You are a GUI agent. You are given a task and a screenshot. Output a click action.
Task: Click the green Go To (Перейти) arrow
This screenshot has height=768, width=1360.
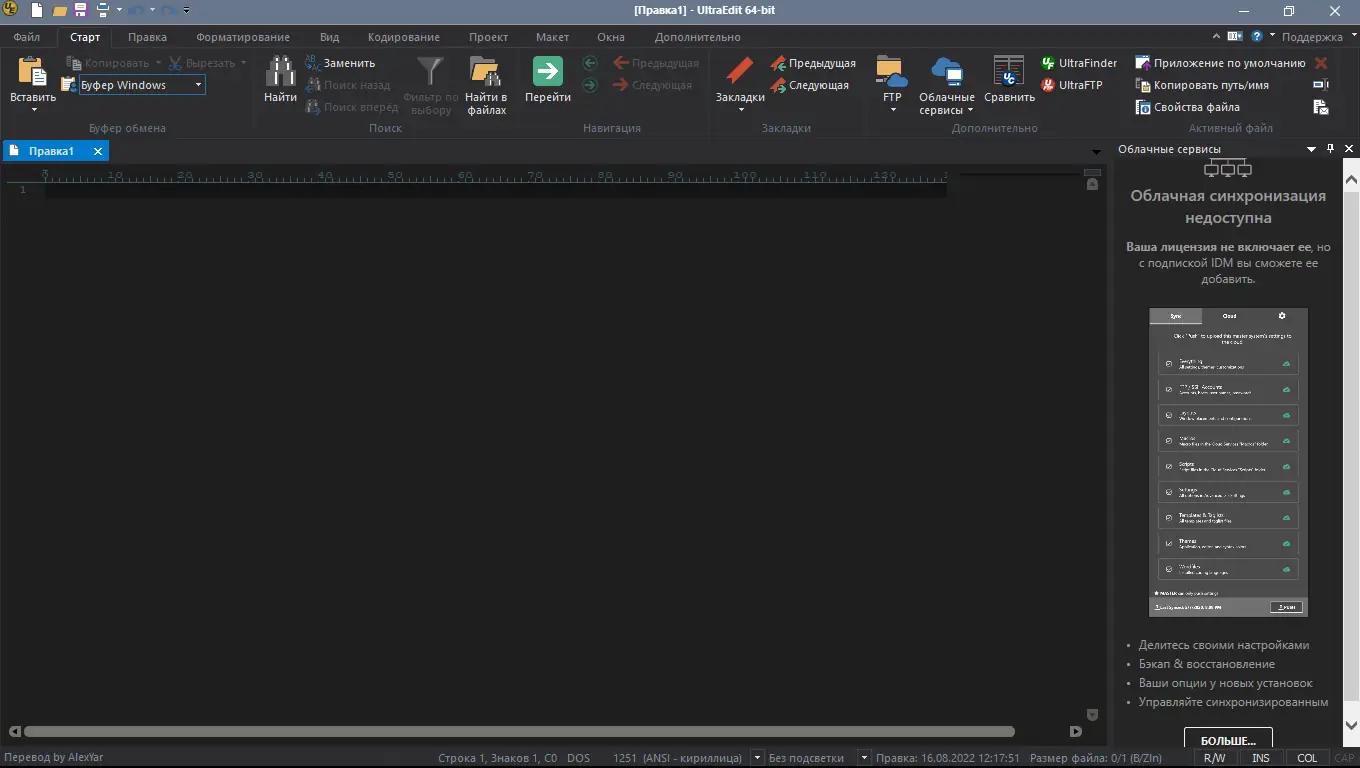coord(548,71)
